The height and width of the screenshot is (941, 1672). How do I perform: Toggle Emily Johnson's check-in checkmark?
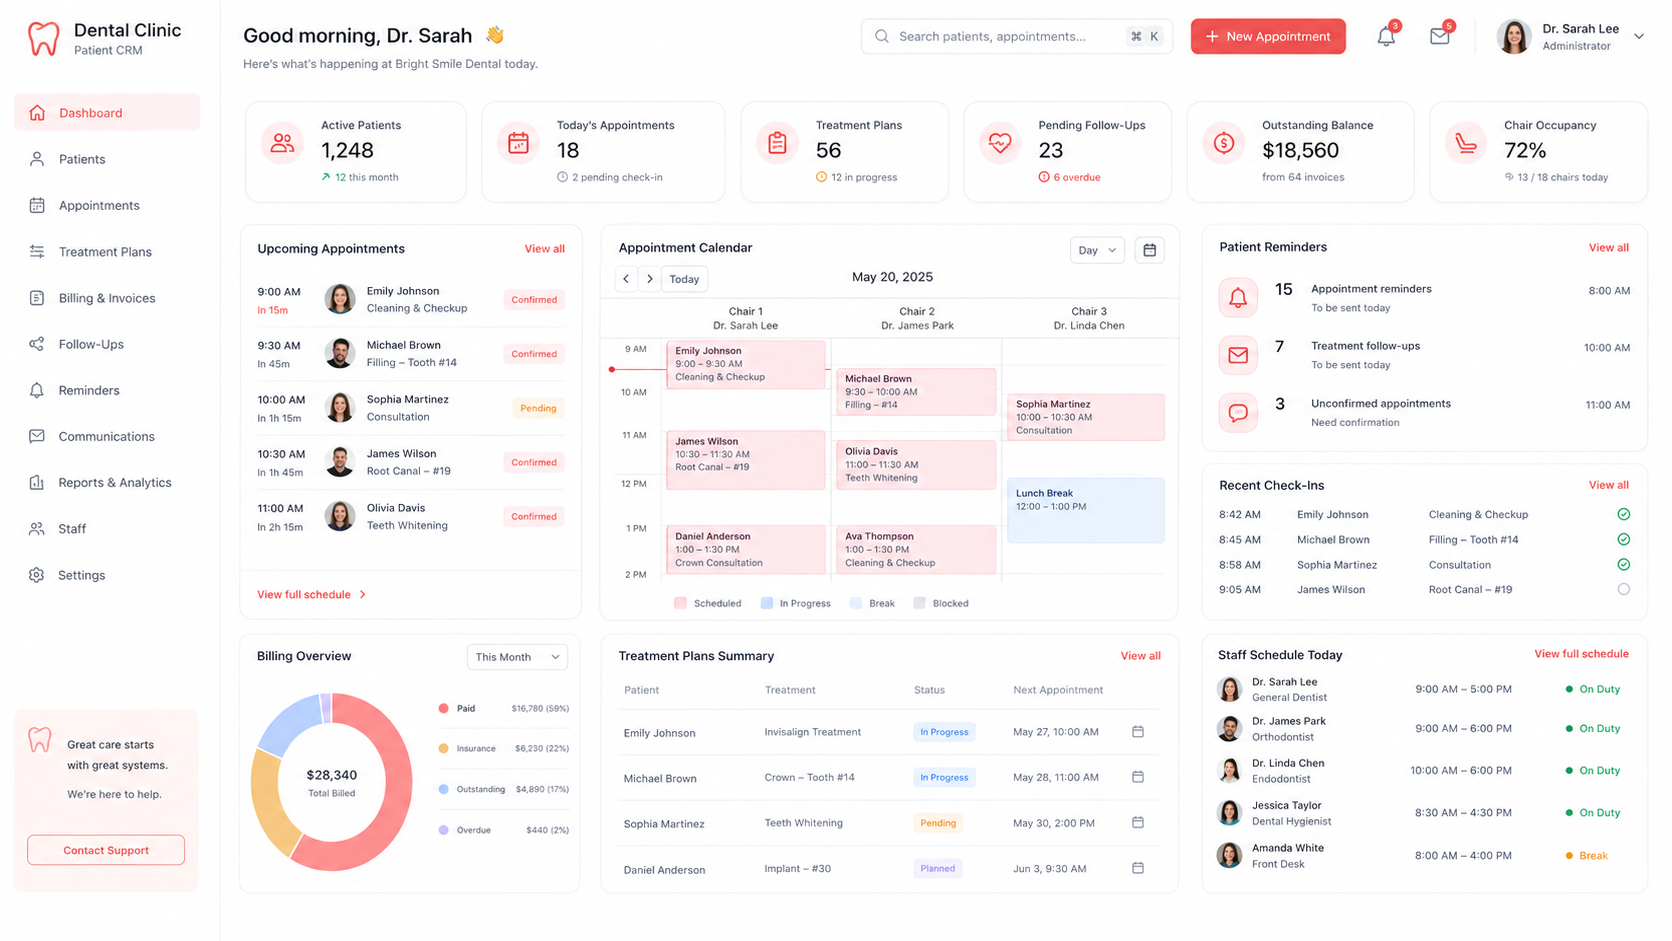click(x=1624, y=515)
